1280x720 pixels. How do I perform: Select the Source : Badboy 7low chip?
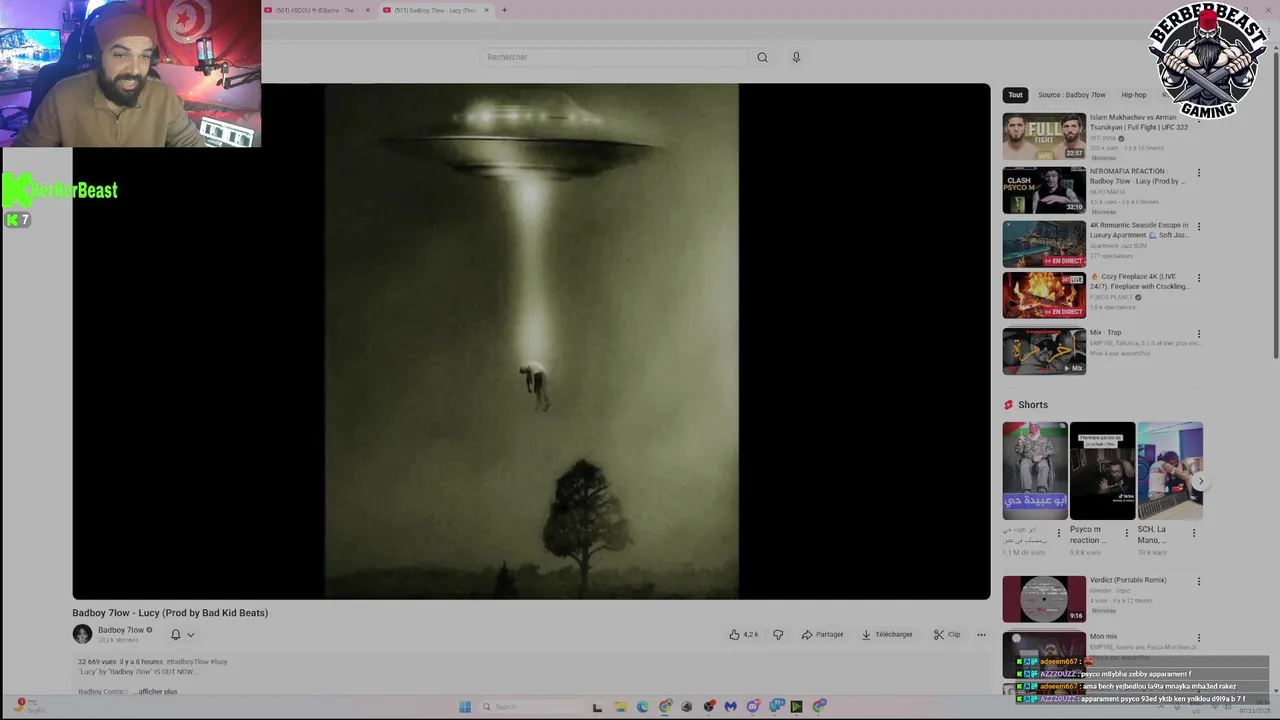pyautogui.click(x=1071, y=95)
